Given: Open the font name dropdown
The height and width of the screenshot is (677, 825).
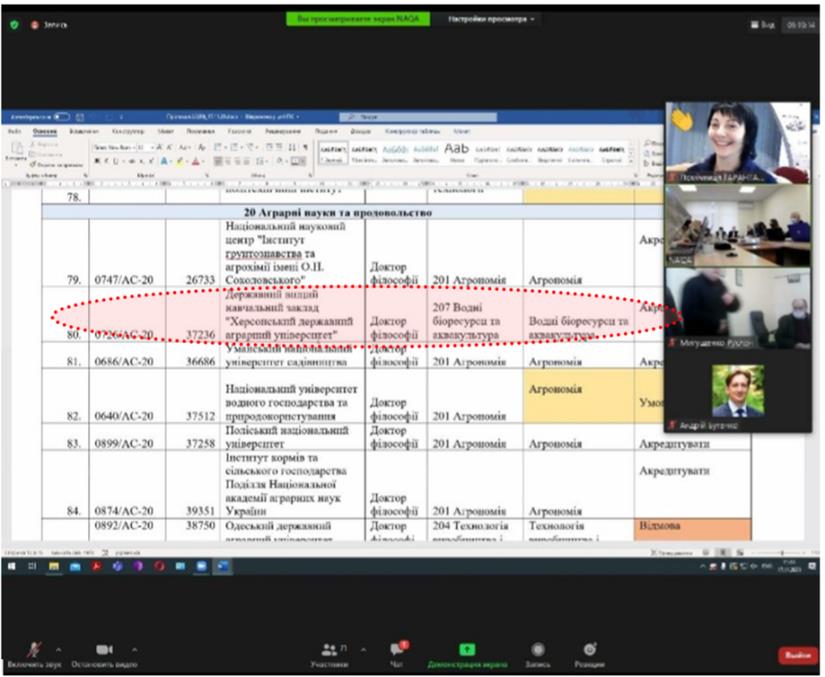Looking at the screenshot, I should [113, 147].
